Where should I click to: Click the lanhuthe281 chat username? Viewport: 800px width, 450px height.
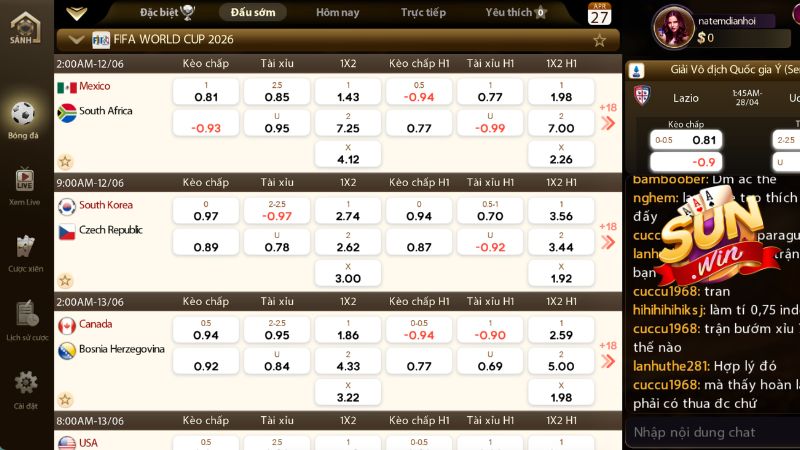pyautogui.click(x=671, y=366)
